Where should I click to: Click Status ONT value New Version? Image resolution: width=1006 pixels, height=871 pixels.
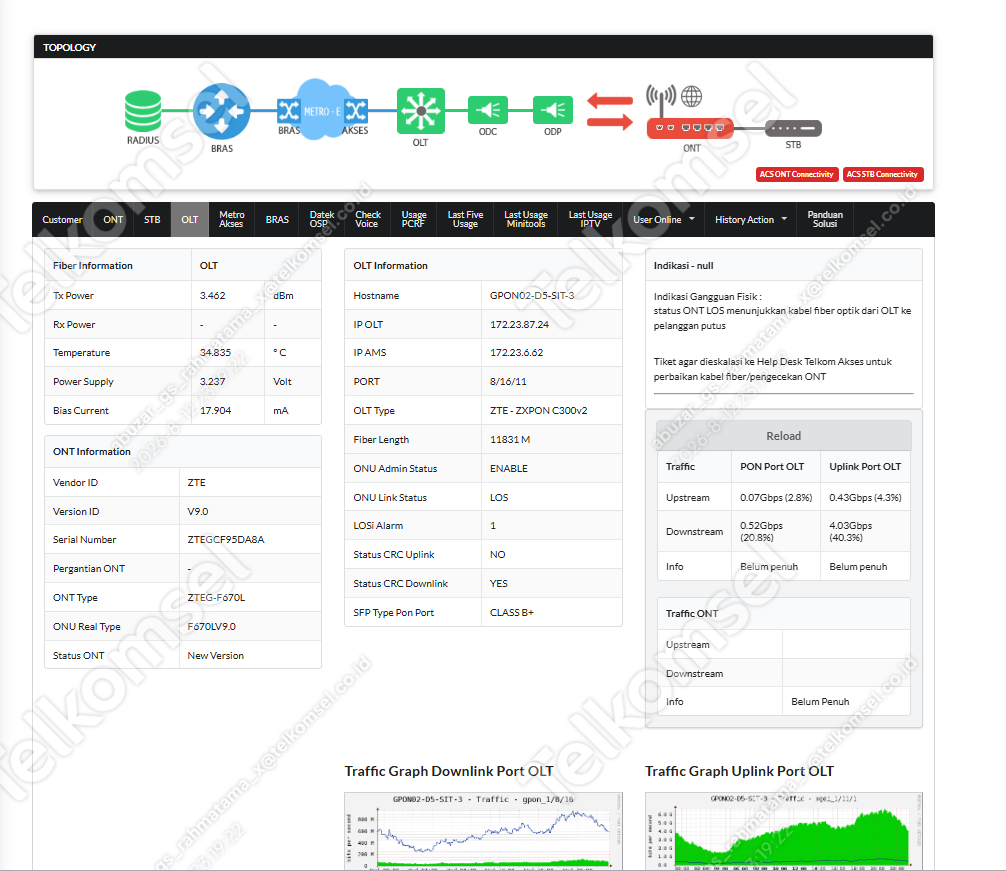[x=216, y=655]
